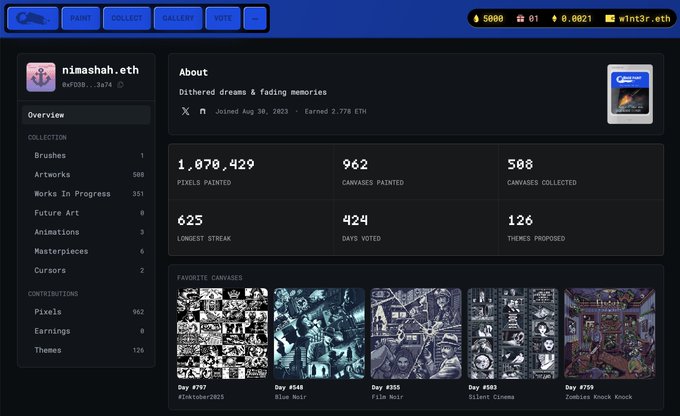
Task: Copy the wallet address 0xFD3B...3a74
Action: (x=121, y=85)
